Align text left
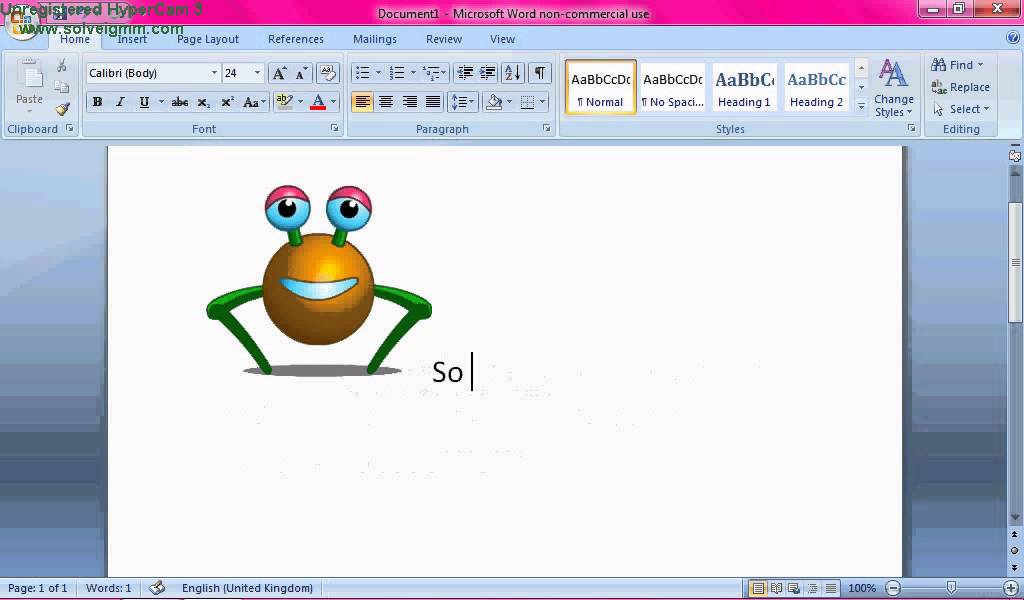Screen dimensions: 1024x600 point(362,102)
